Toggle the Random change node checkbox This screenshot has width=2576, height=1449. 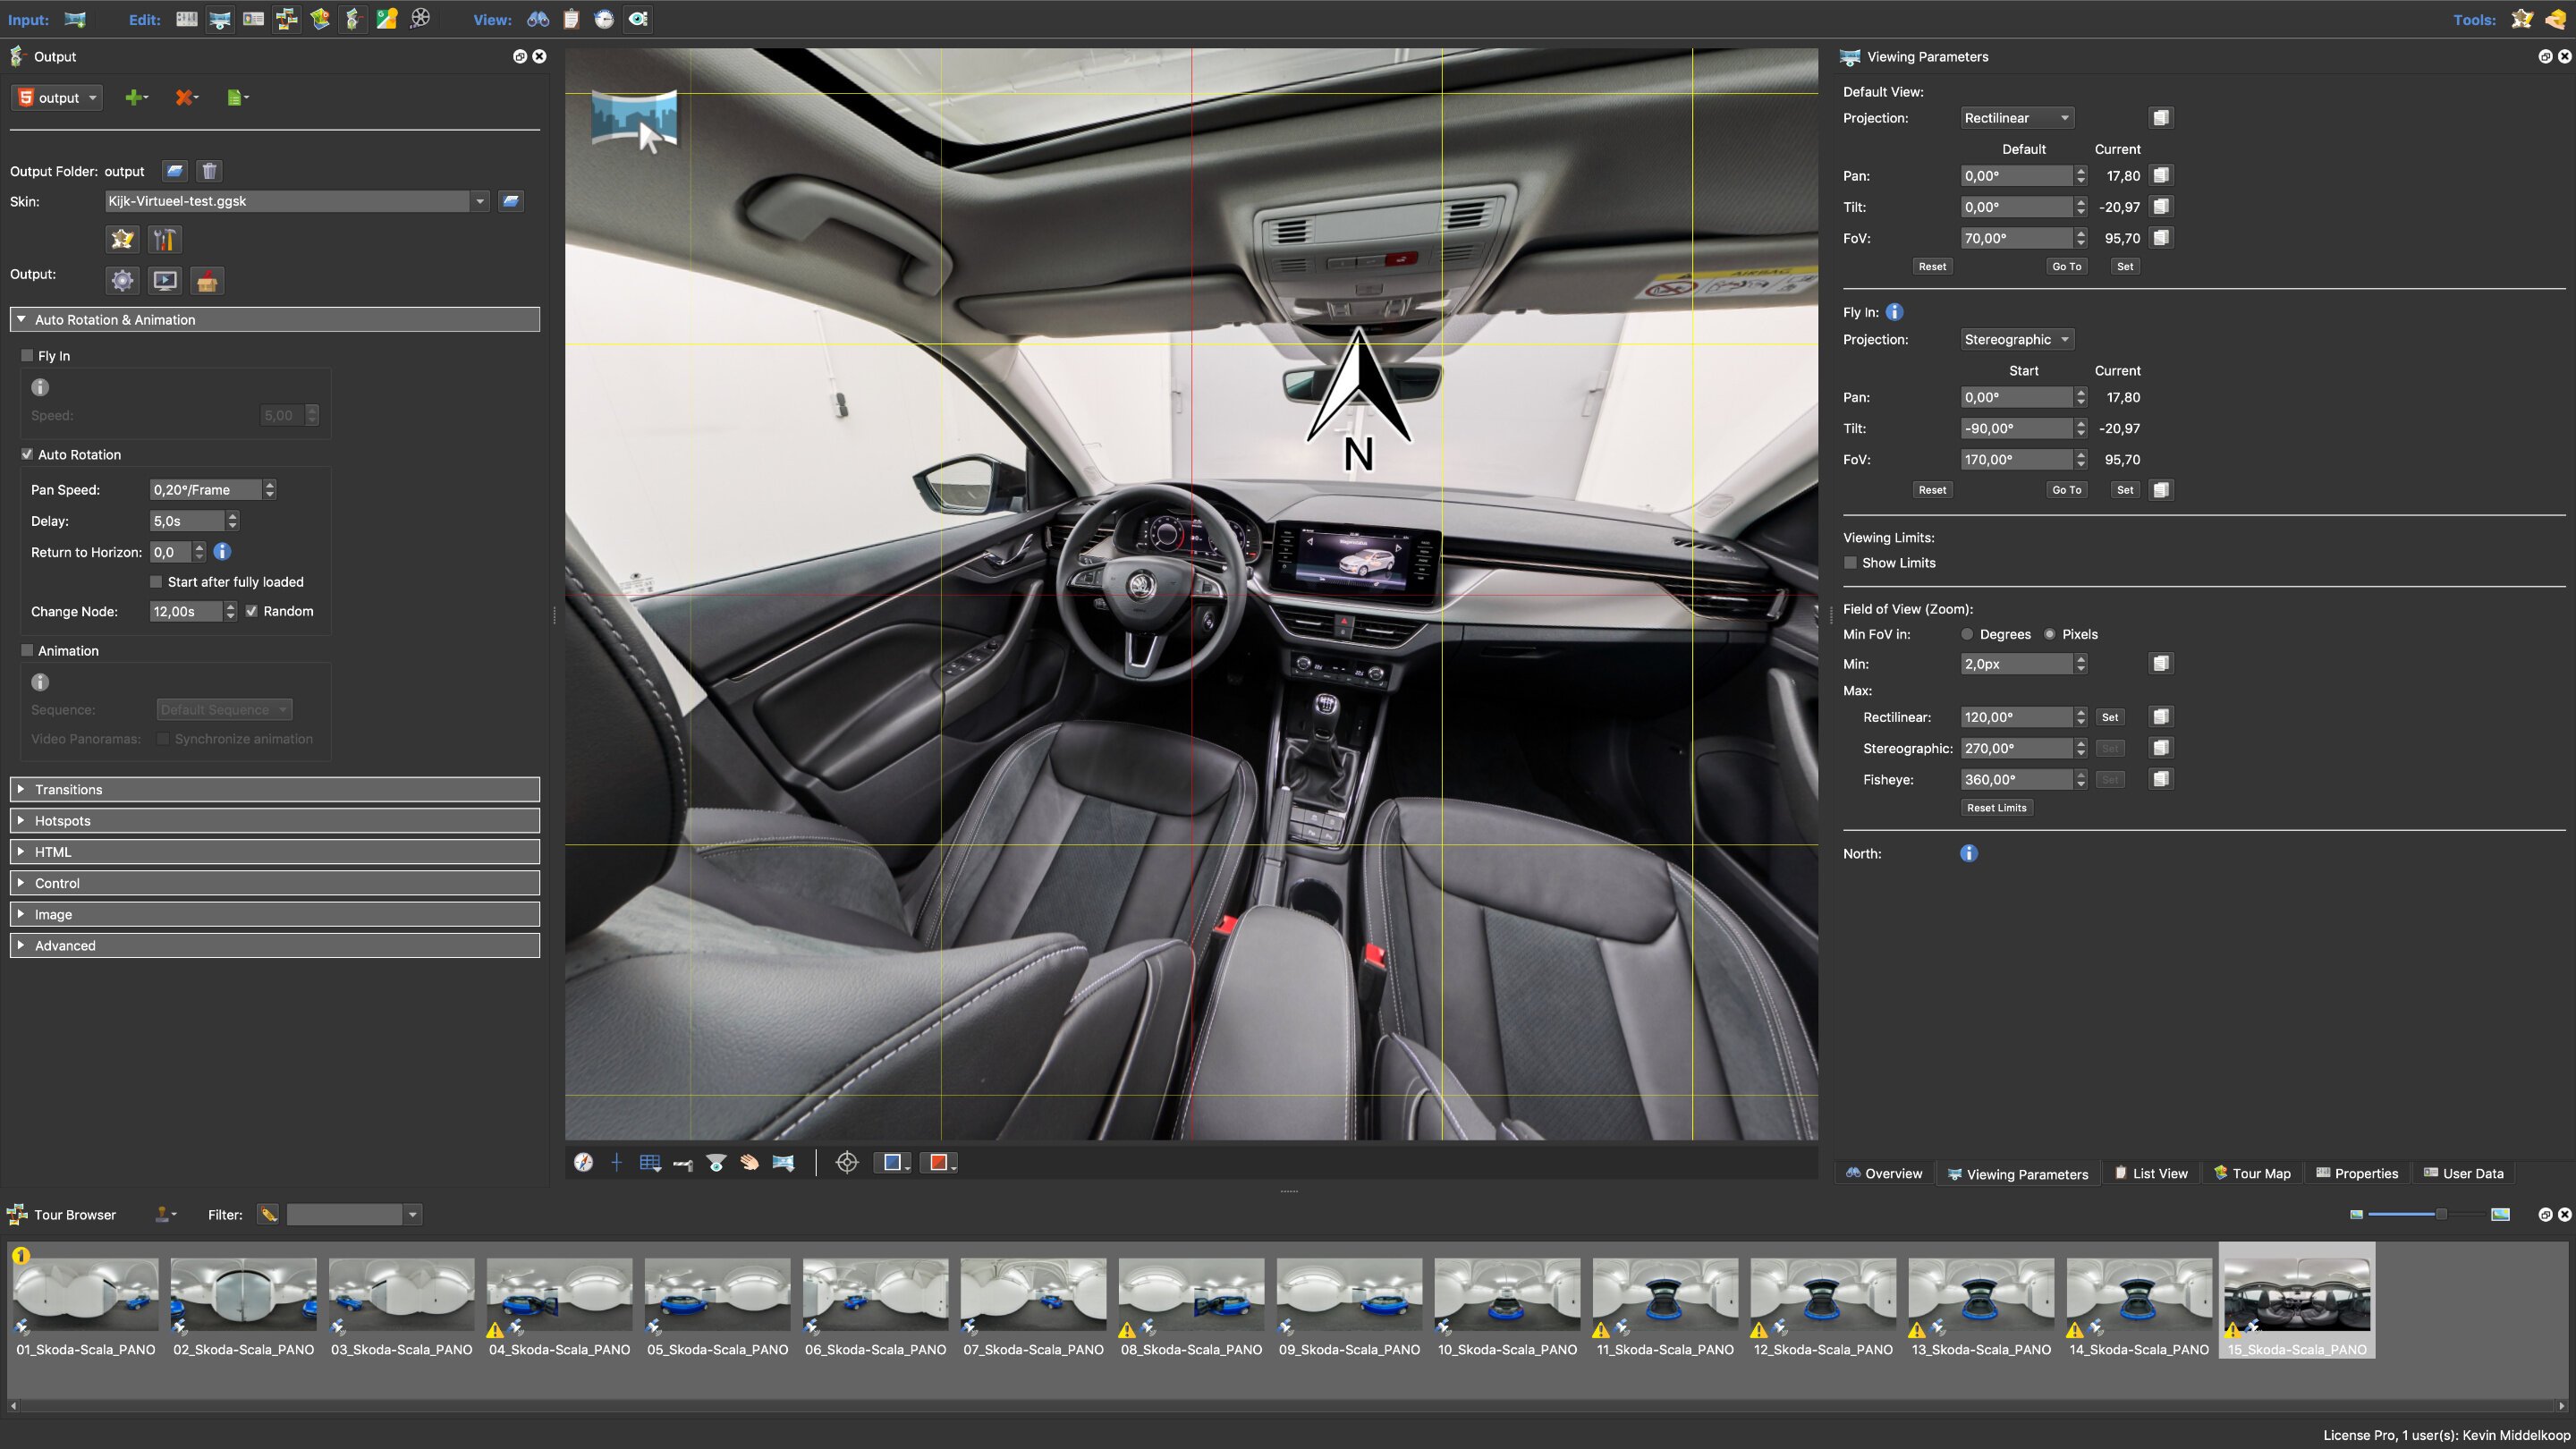tap(252, 611)
